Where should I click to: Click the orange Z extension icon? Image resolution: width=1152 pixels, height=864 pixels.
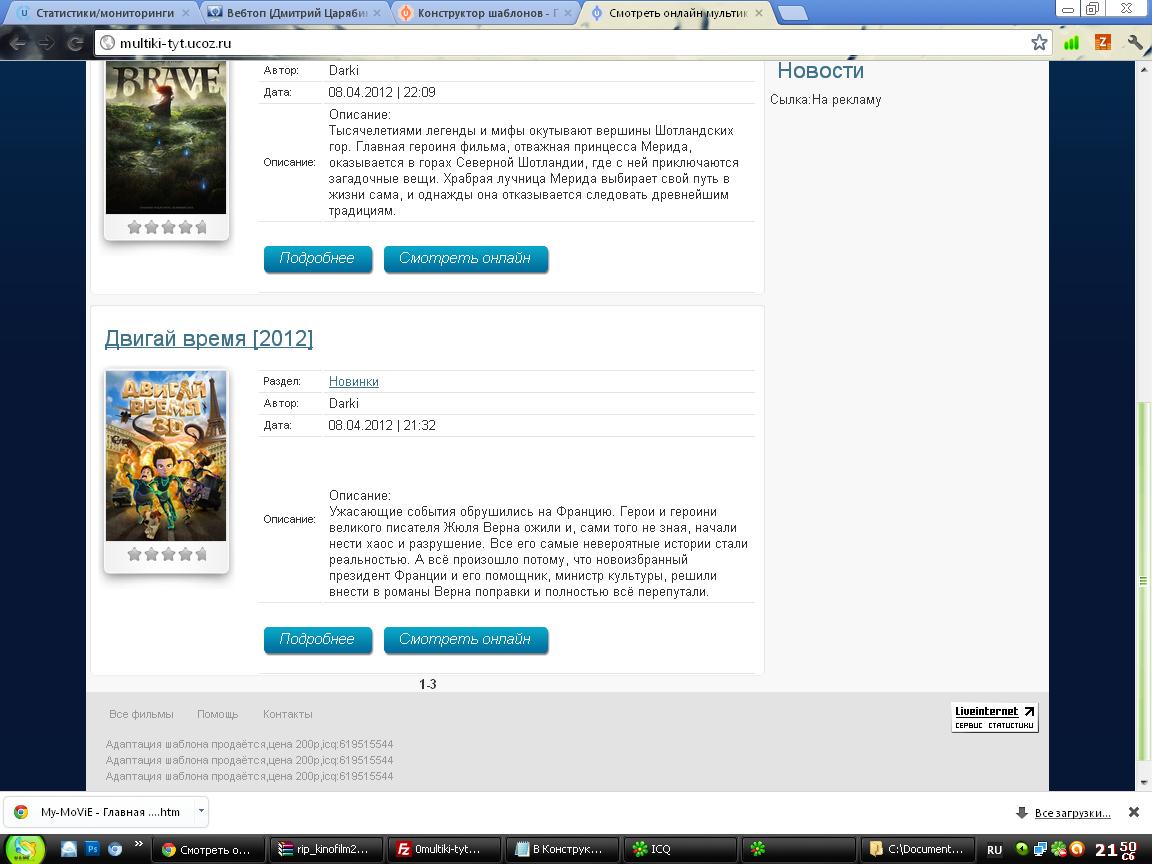click(1103, 42)
